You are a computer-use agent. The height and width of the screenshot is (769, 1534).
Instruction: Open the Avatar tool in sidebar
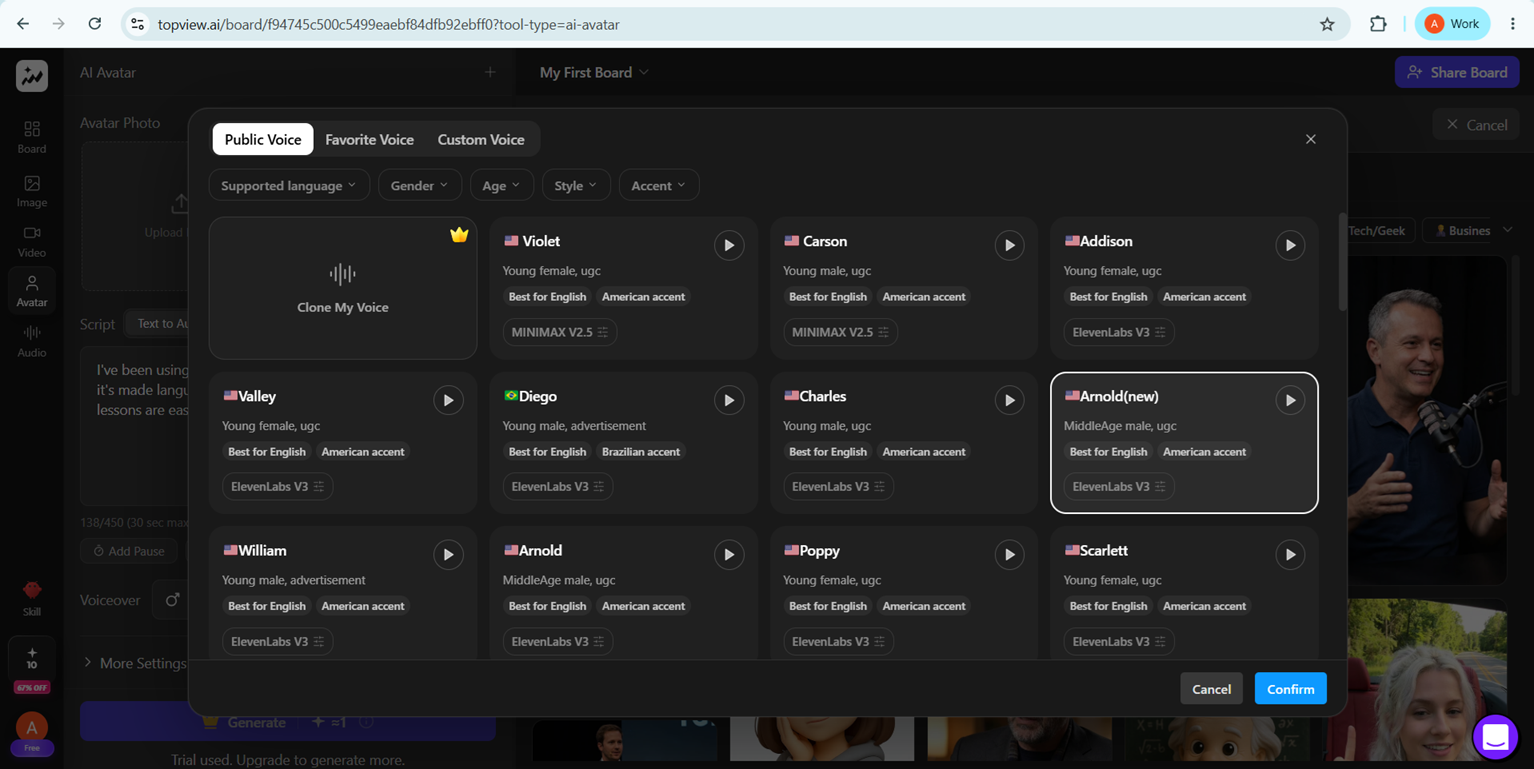pos(32,291)
